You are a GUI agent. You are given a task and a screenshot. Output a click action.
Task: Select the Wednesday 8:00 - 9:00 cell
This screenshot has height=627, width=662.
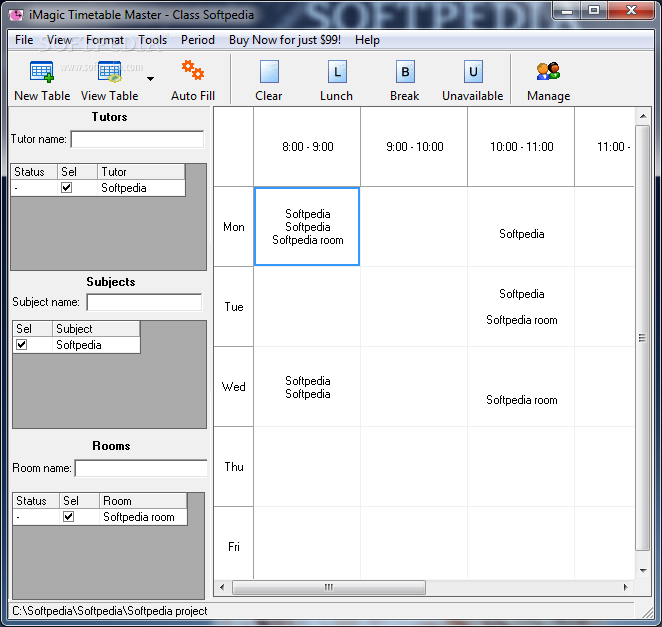[307, 387]
